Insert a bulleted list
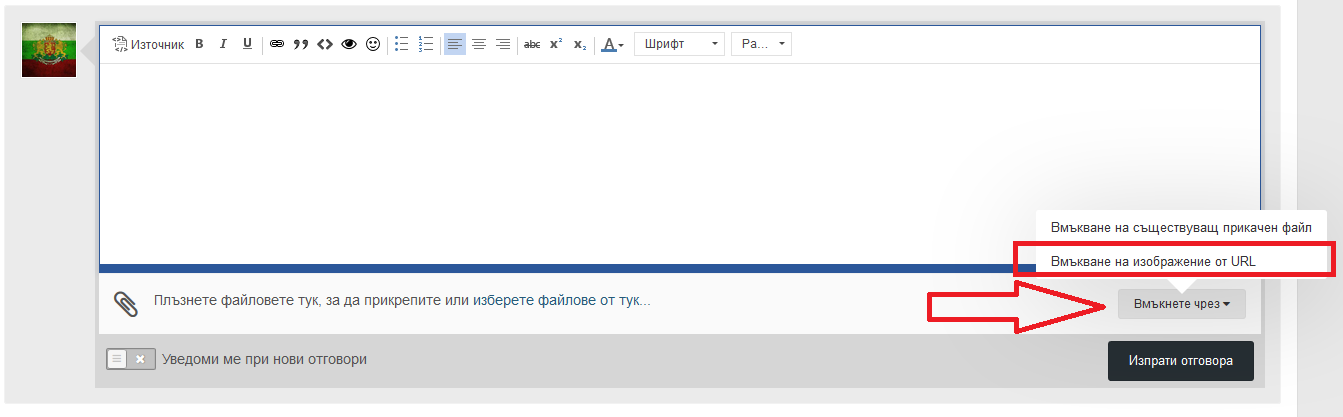Image resolution: width=1343 pixels, height=417 pixels. [402, 44]
